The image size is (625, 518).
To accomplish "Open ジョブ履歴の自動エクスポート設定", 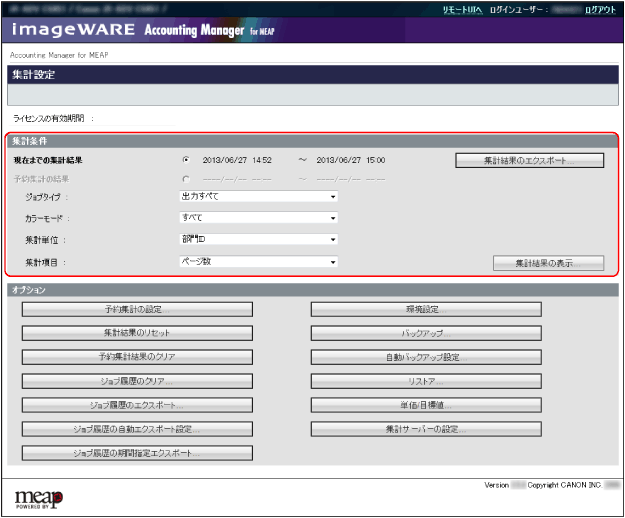I will coord(137,429).
